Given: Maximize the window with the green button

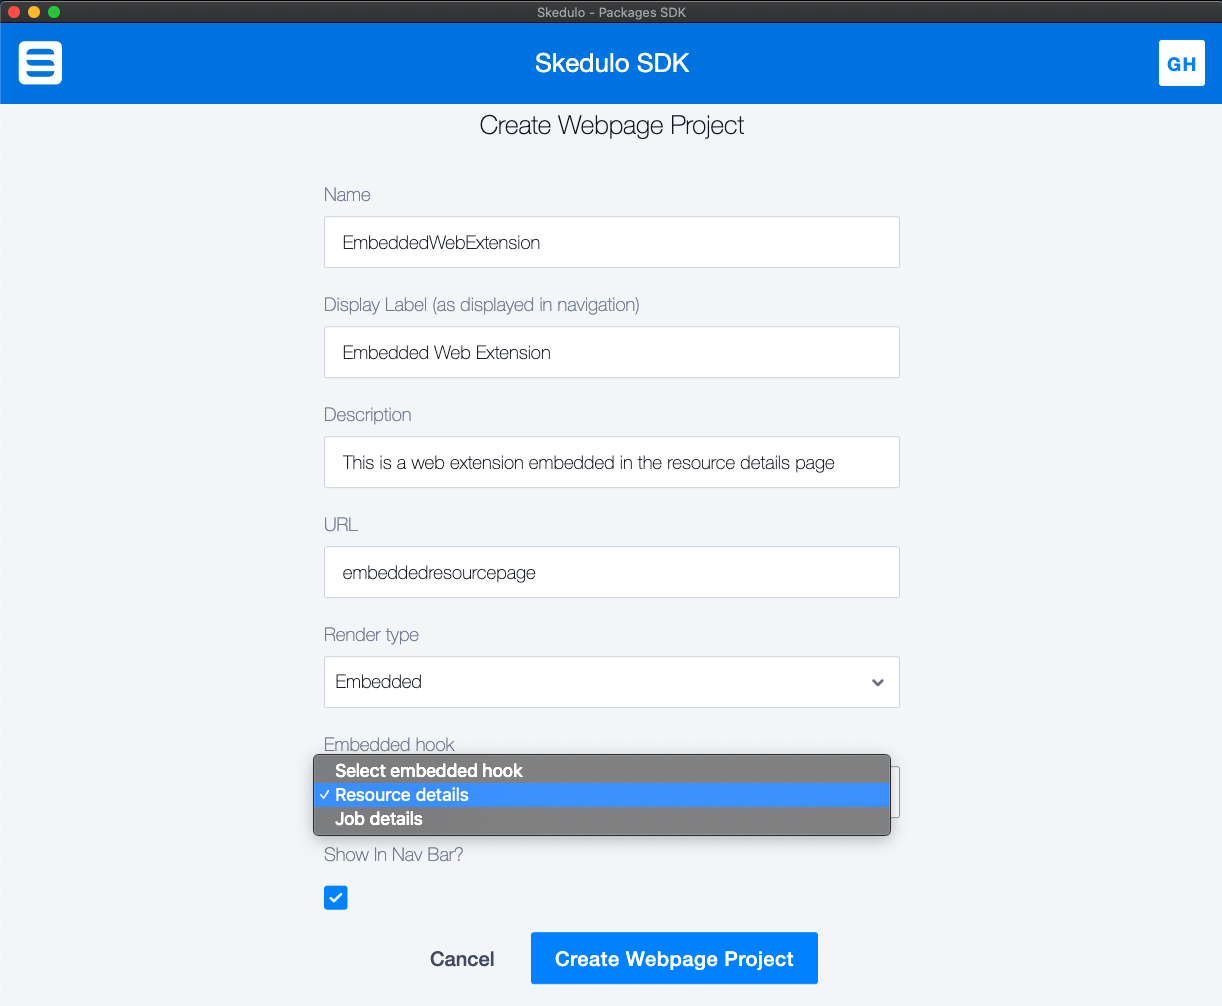Looking at the screenshot, I should 54,12.
